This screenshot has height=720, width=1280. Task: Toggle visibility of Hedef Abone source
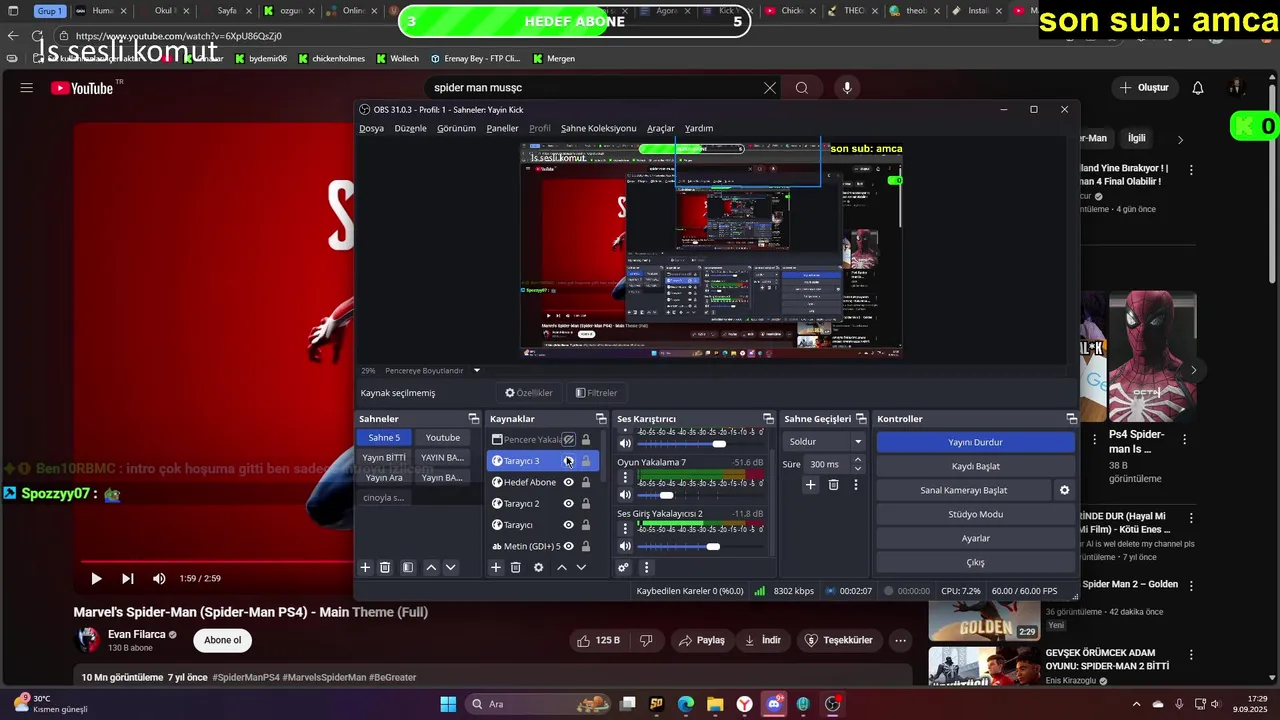pyautogui.click(x=568, y=482)
